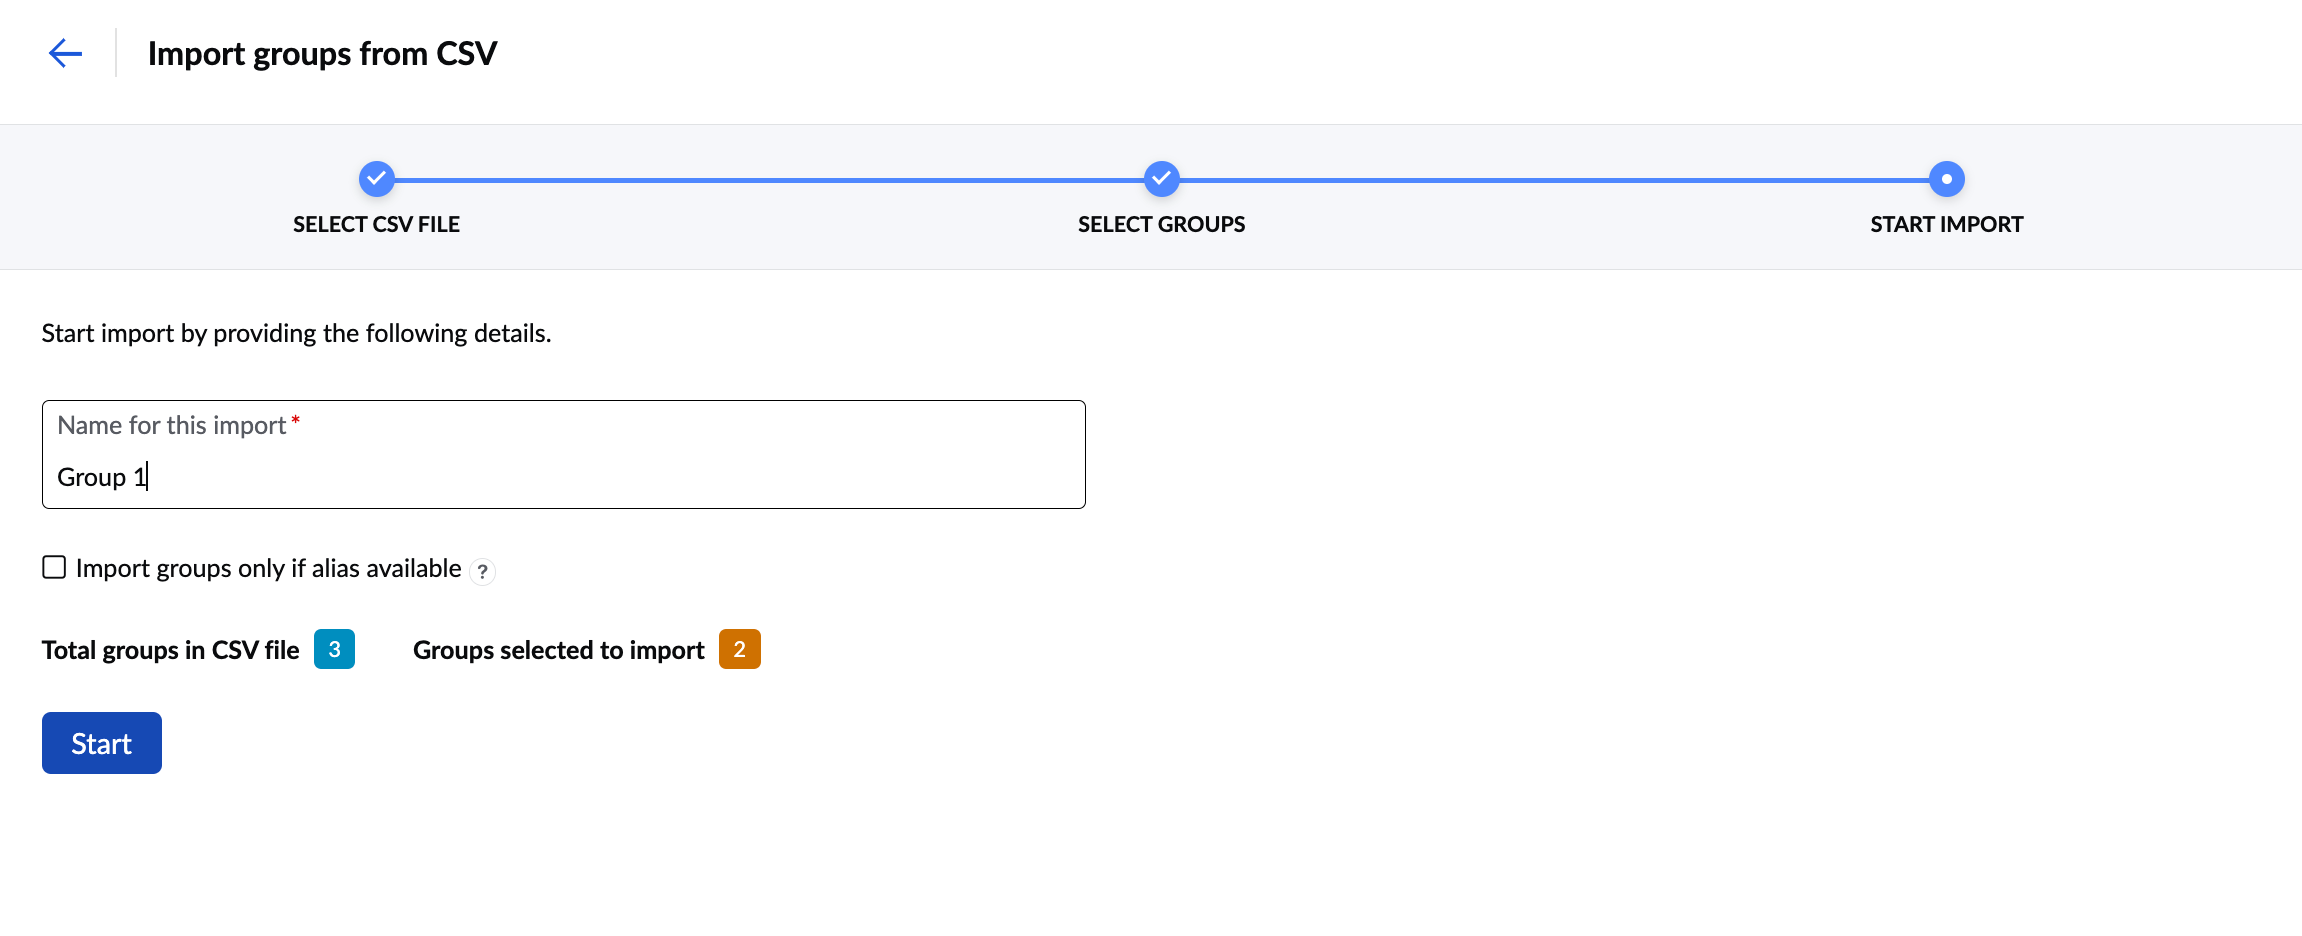Click the progress line between Groups and Import steps
This screenshot has height=936, width=2302.
click(x=1553, y=180)
